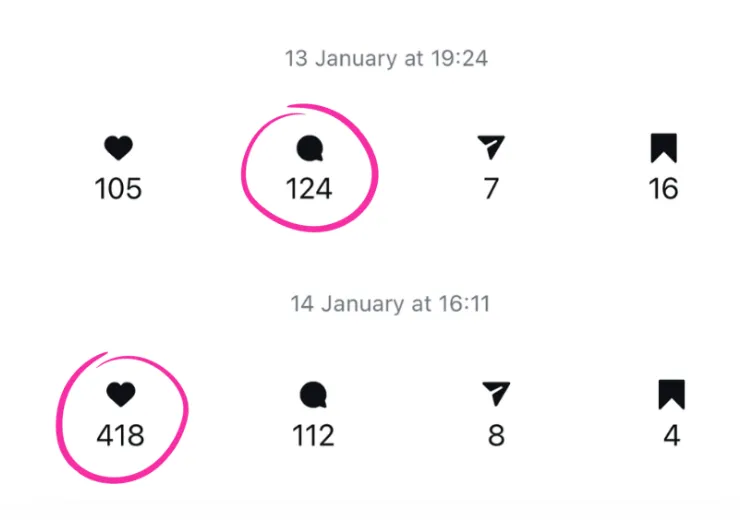Click the comment bubble icon above 112

pyautogui.click(x=312, y=396)
